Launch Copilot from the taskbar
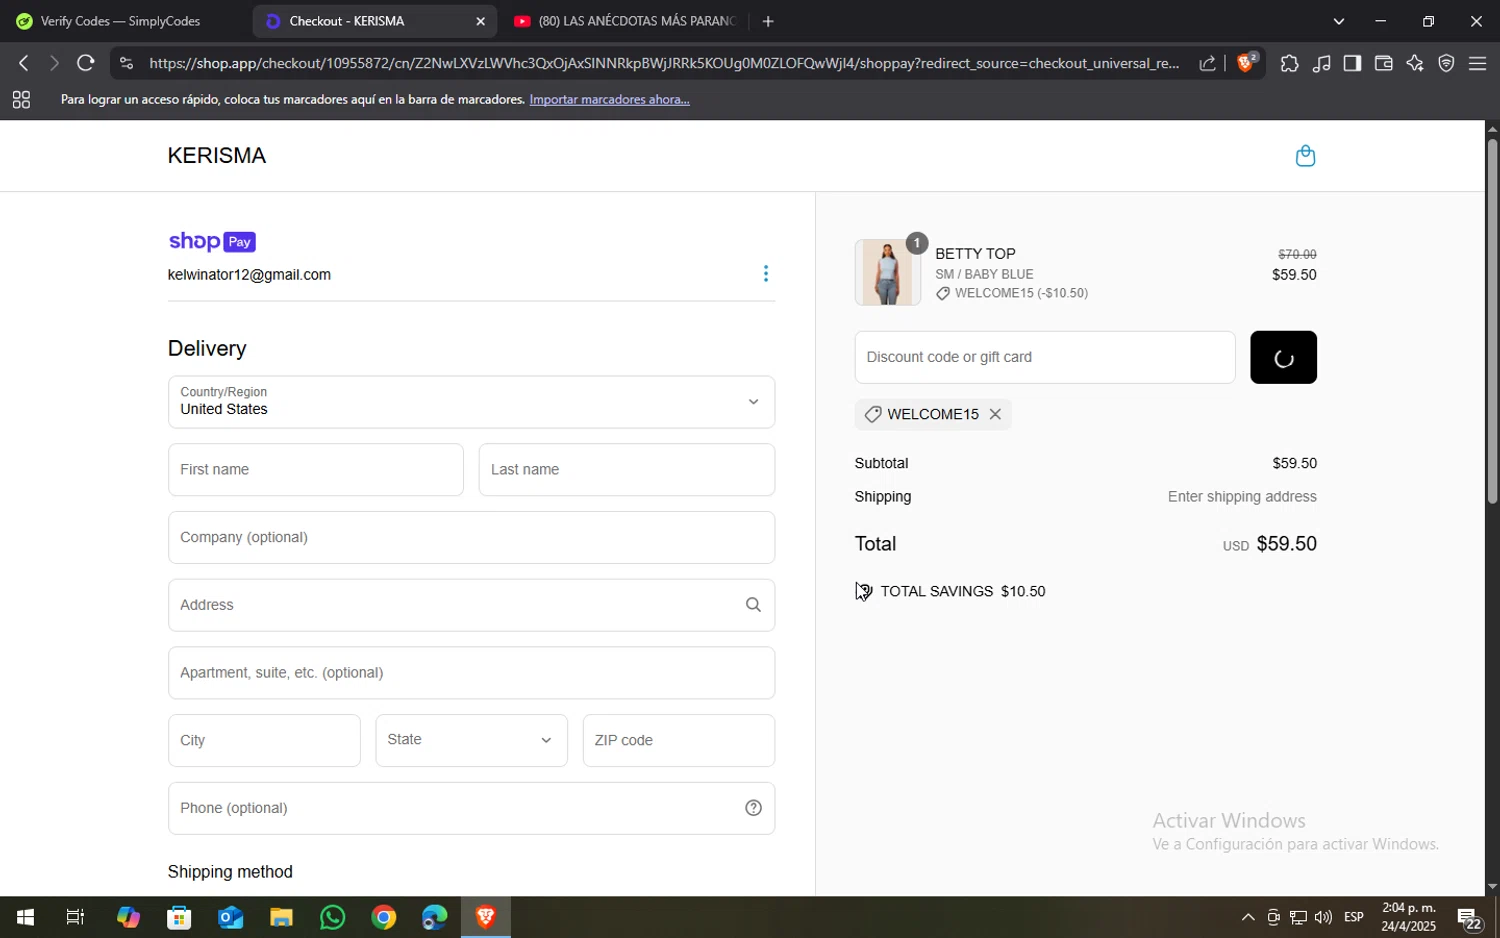Viewport: 1500px width, 938px height. pyautogui.click(x=128, y=917)
